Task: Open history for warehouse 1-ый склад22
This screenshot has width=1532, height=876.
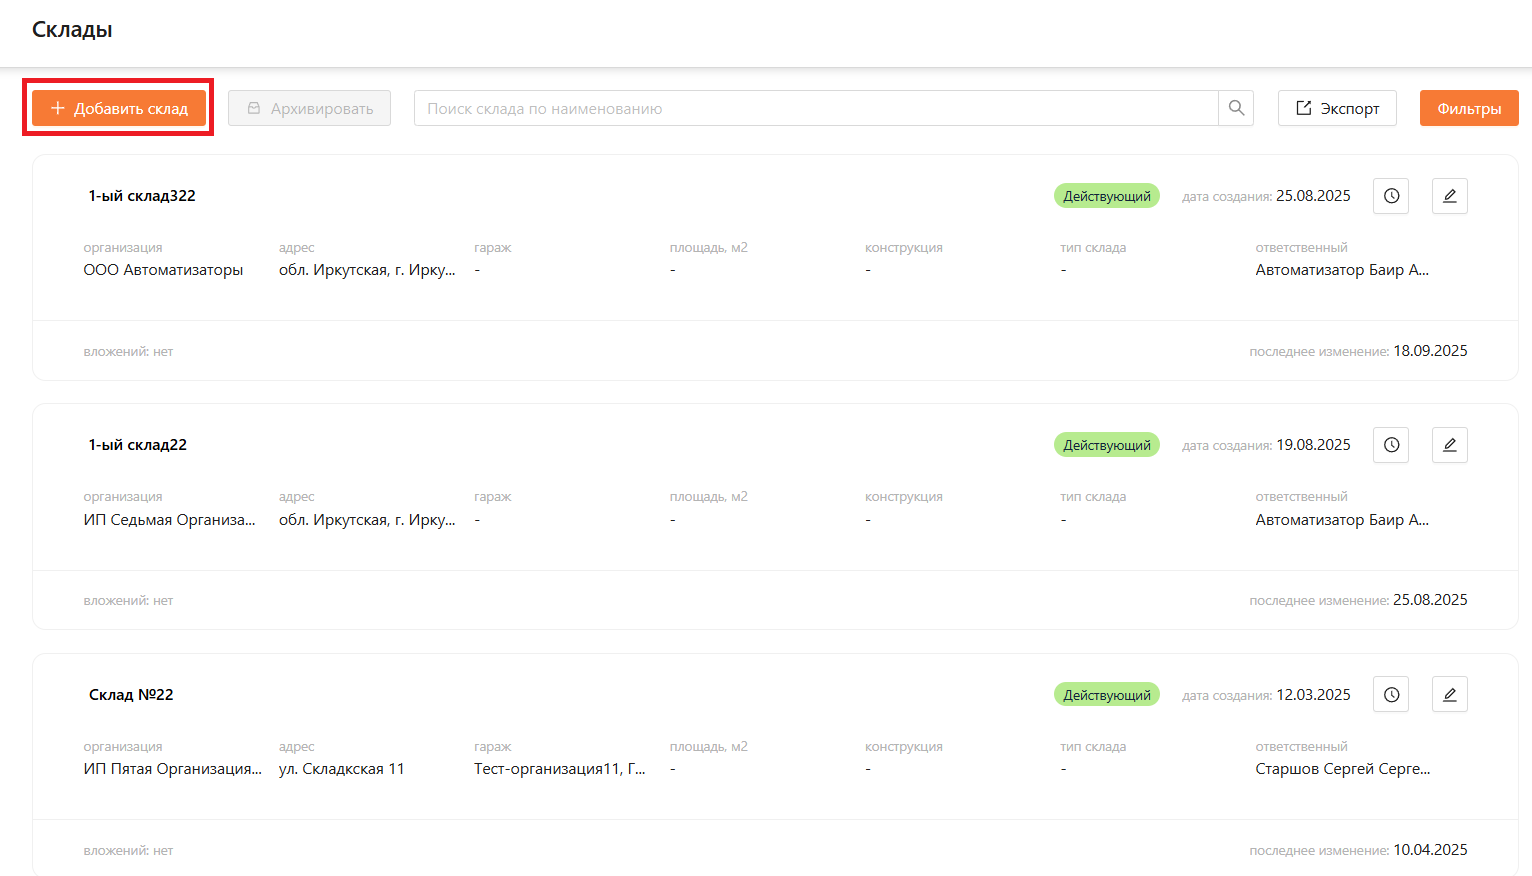Action: [1391, 445]
